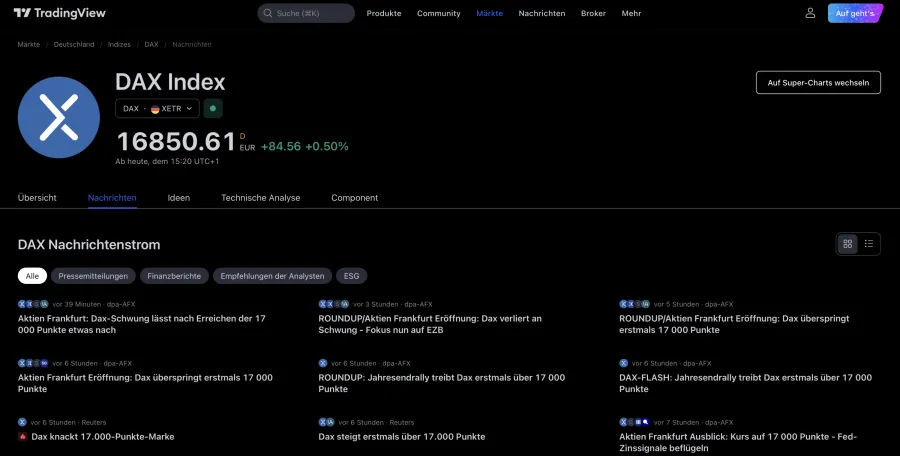
Task: Click symbol icon above 'DAX-FLASH' article
Action: click(623, 364)
